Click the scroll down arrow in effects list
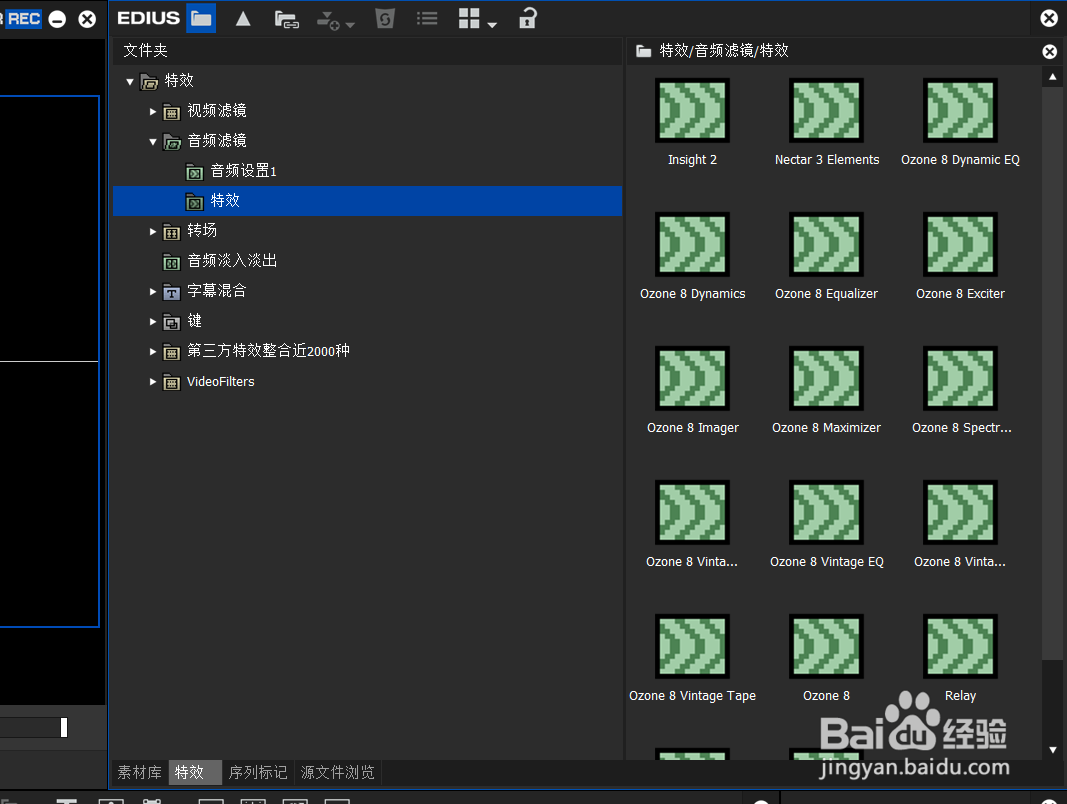Screen dimensions: 1067x804 [x=1053, y=750]
